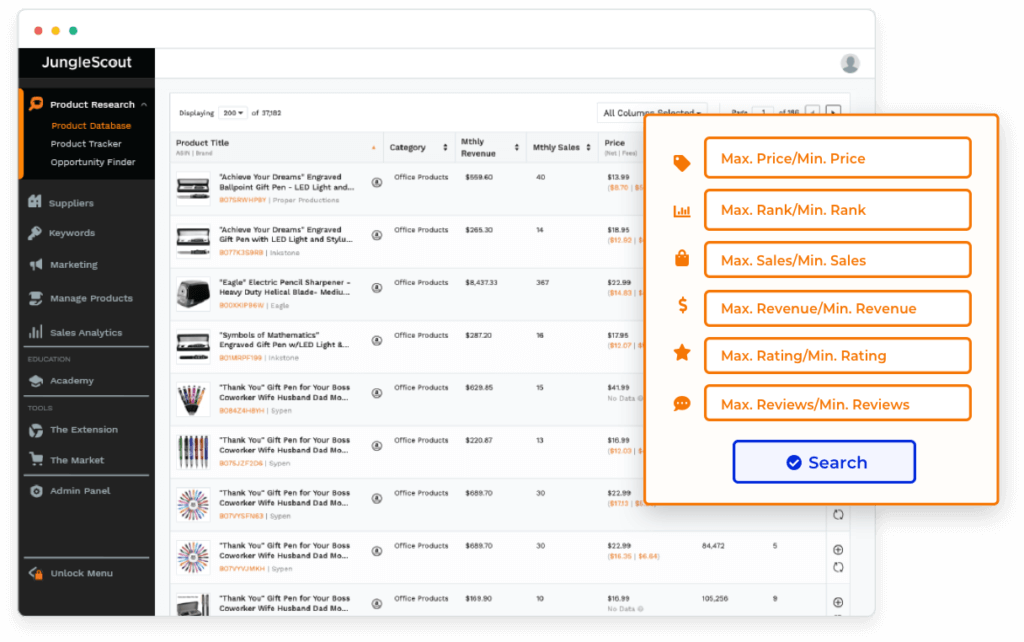Click Unlock Menu at sidebar bottom

click(x=81, y=573)
